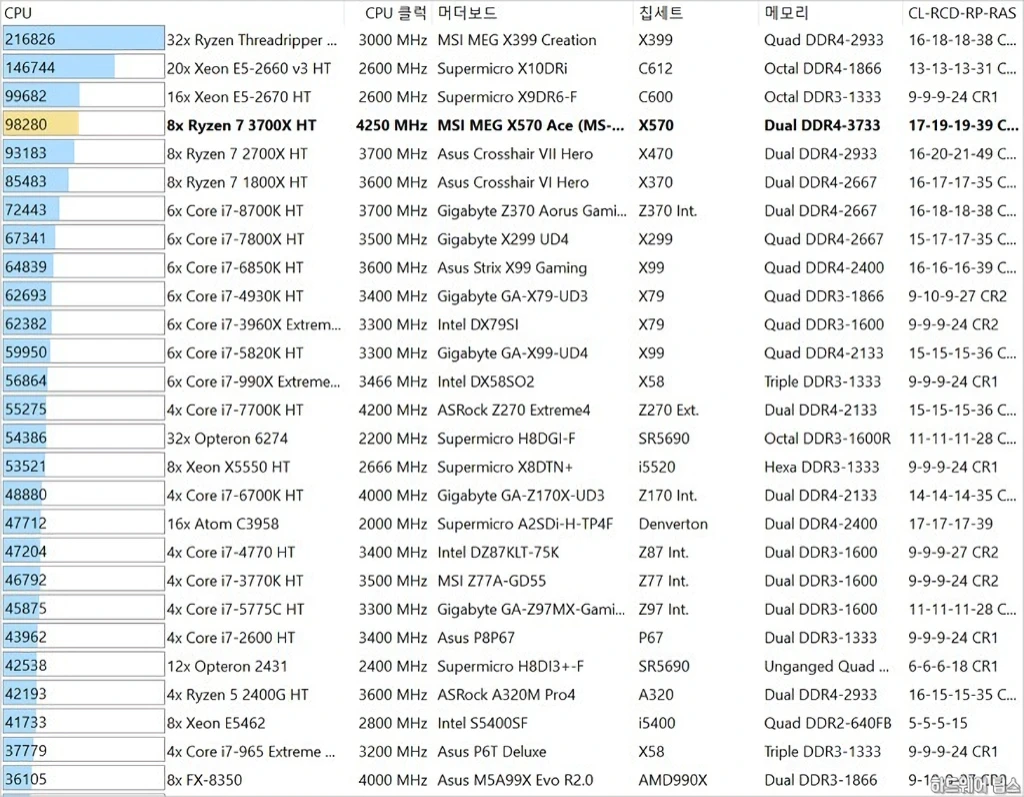
Task: Click 6x Core i7-4930K HT
Action: point(235,296)
